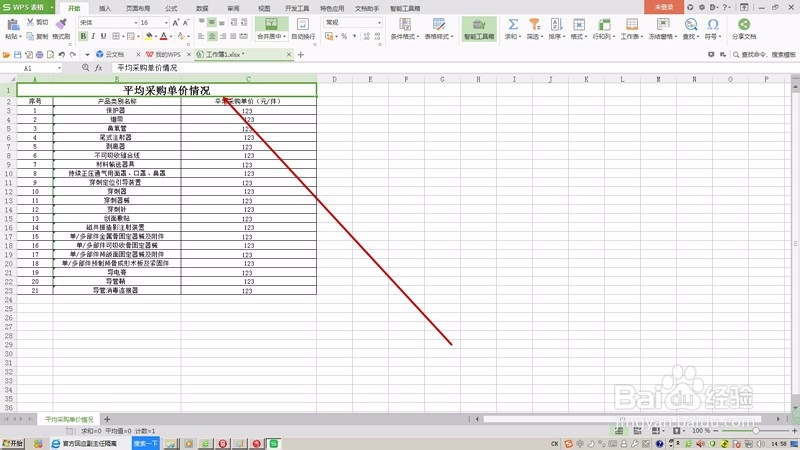Switch to the Data (数据) tab
The height and width of the screenshot is (450, 800).
202,9
